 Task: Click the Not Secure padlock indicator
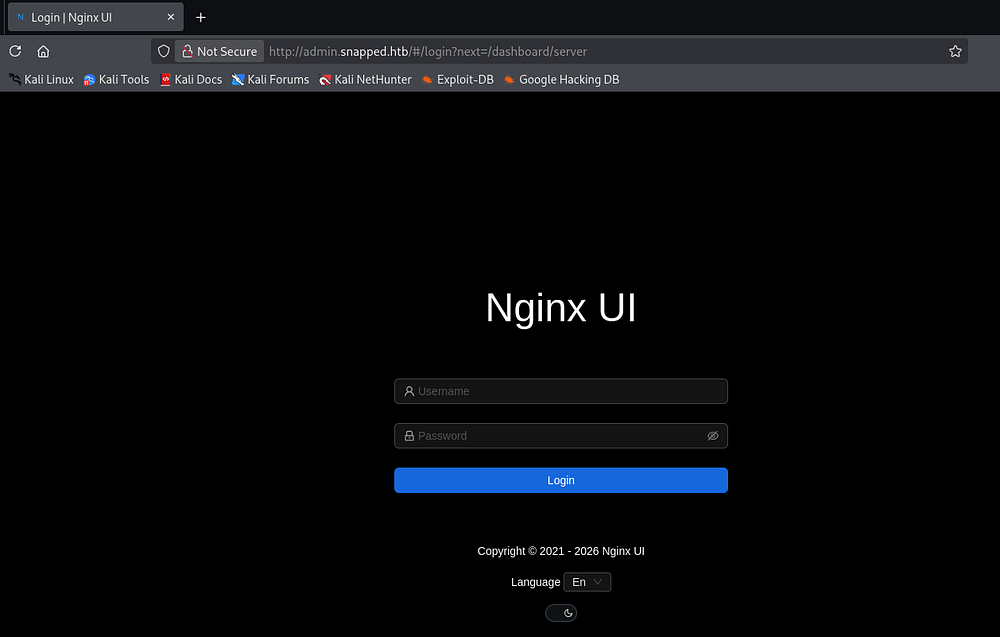(219, 51)
